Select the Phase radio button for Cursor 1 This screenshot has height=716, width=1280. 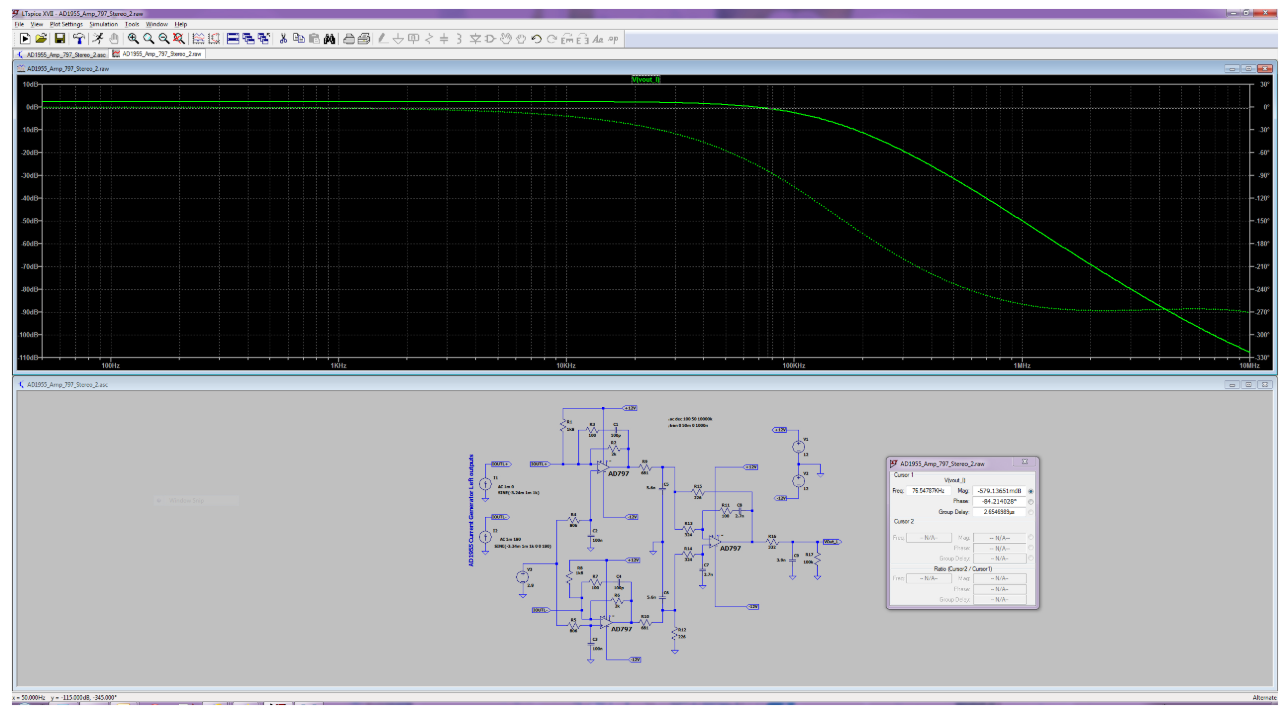1031,501
